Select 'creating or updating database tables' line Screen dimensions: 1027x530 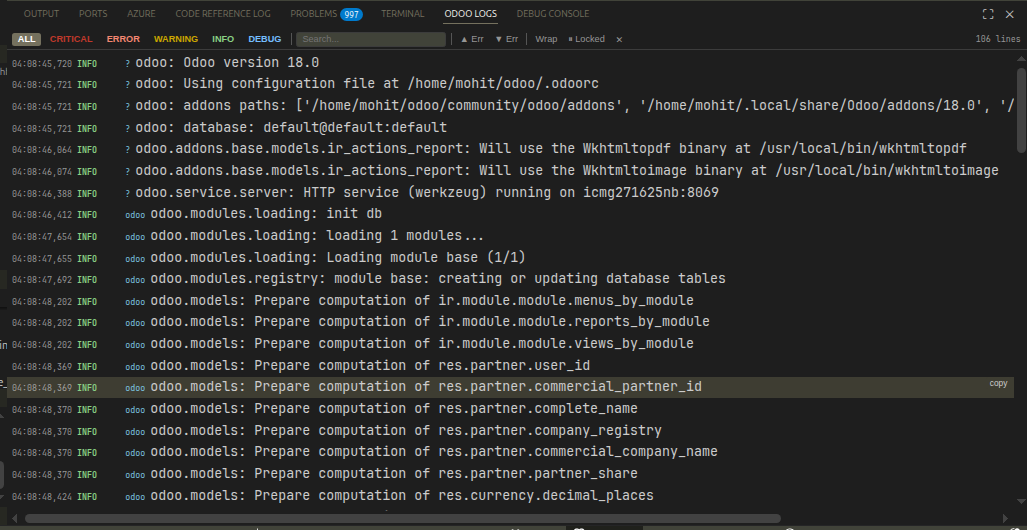510,279
